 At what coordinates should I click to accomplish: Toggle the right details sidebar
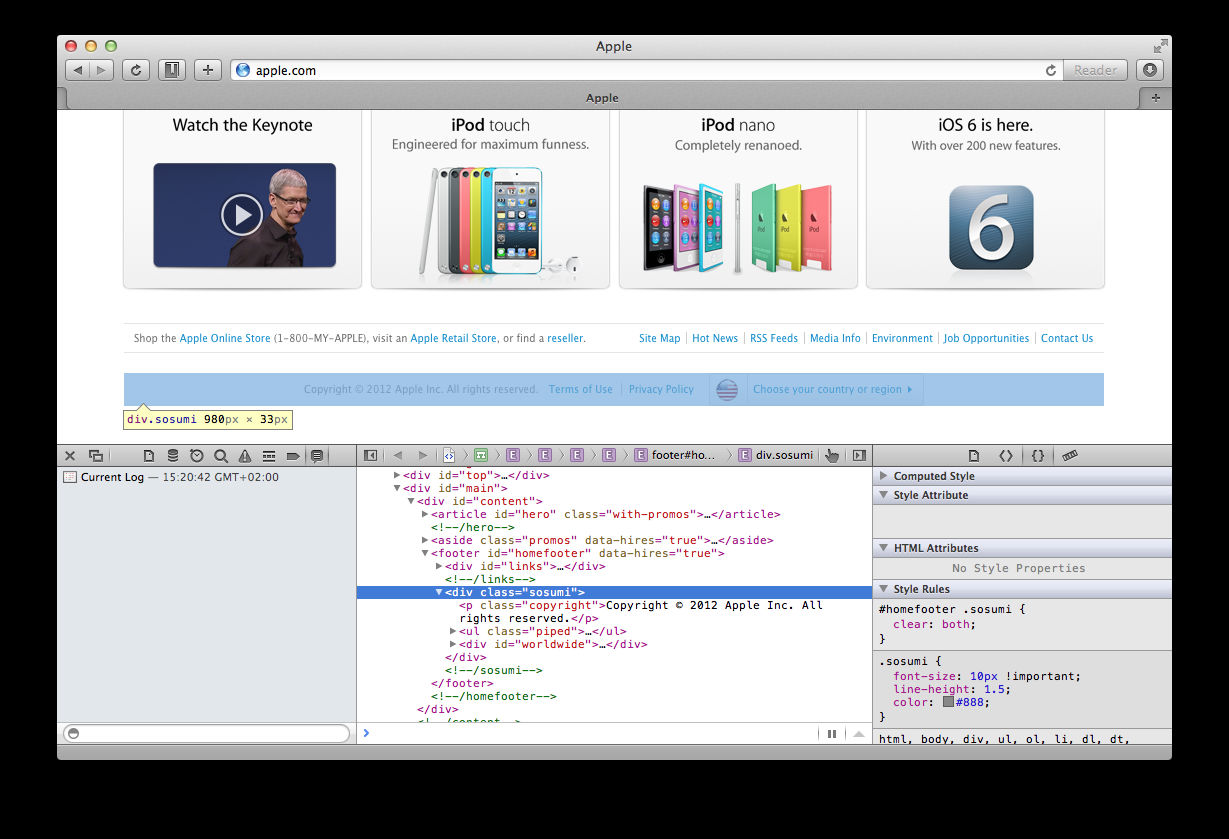coord(859,456)
